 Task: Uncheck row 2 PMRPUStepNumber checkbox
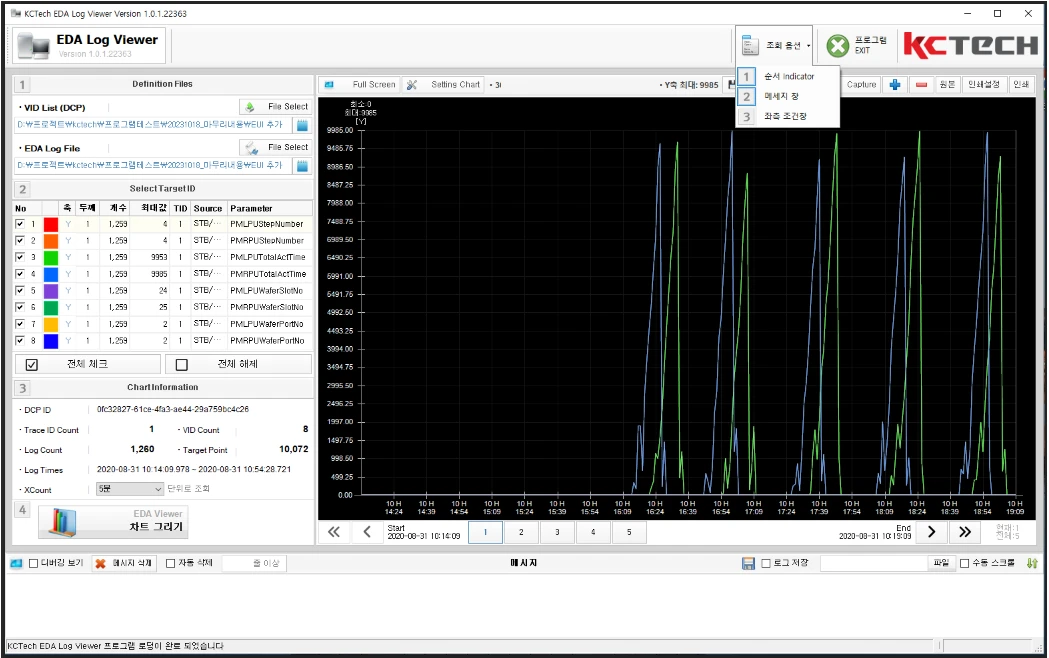pos(20,241)
